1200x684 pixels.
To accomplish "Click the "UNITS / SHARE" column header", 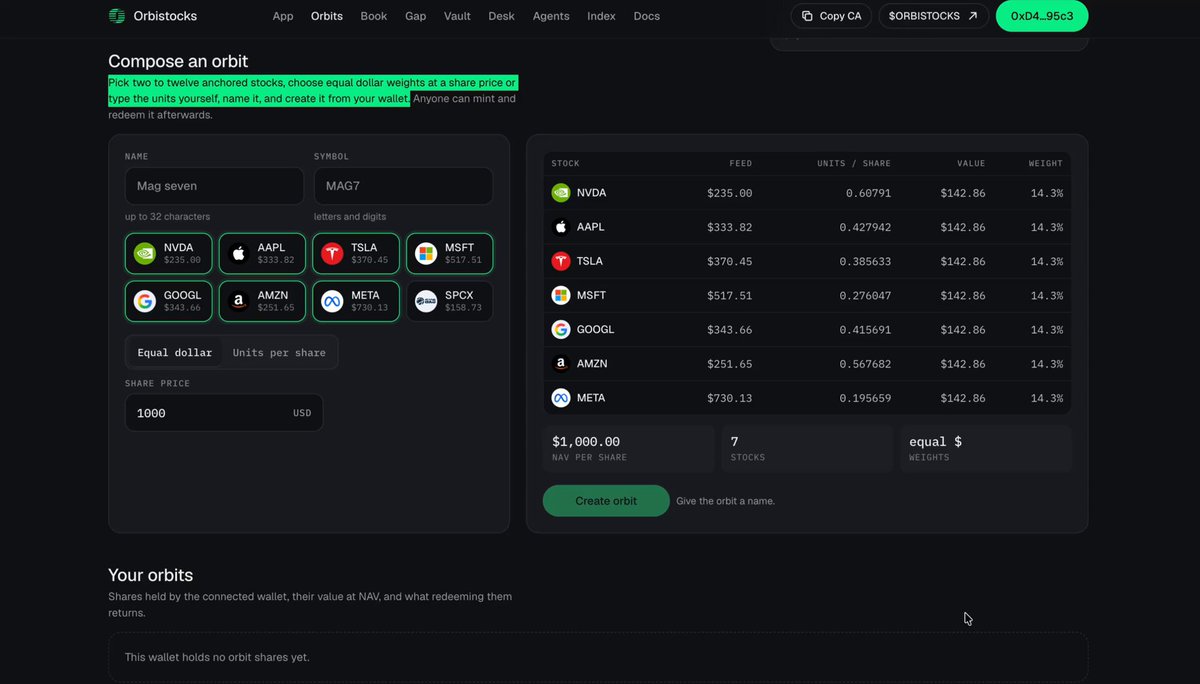I will click(x=853, y=163).
